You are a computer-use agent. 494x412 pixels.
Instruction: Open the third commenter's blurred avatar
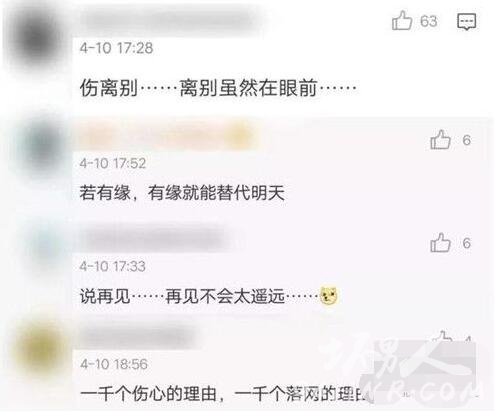(x=42, y=248)
